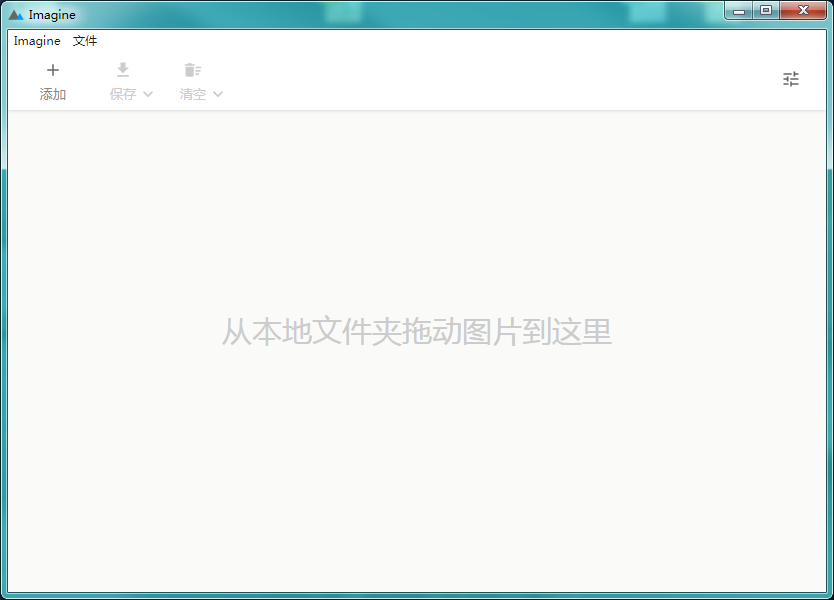Click the 清空 trash bin icon
Viewport: 834px width, 600px height.
click(192, 69)
